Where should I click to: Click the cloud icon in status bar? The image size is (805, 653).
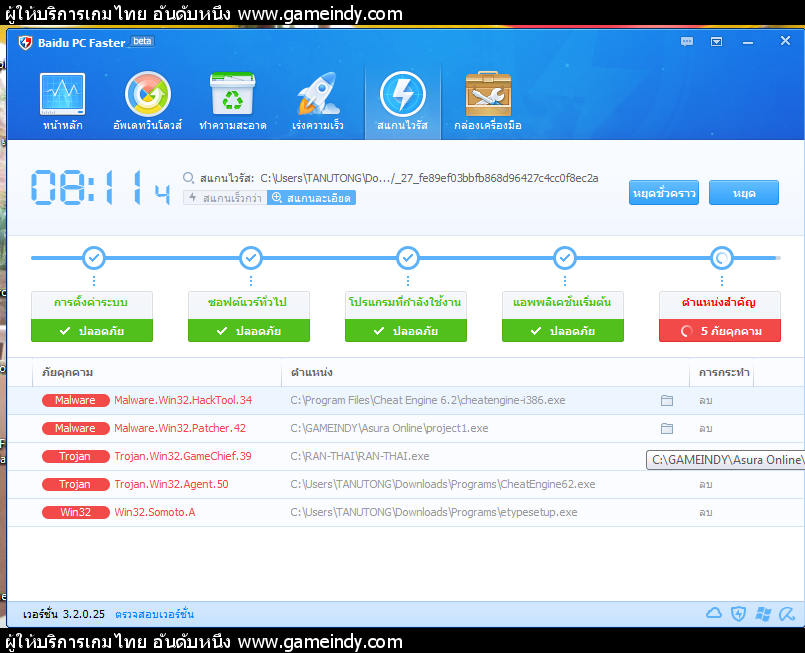714,613
